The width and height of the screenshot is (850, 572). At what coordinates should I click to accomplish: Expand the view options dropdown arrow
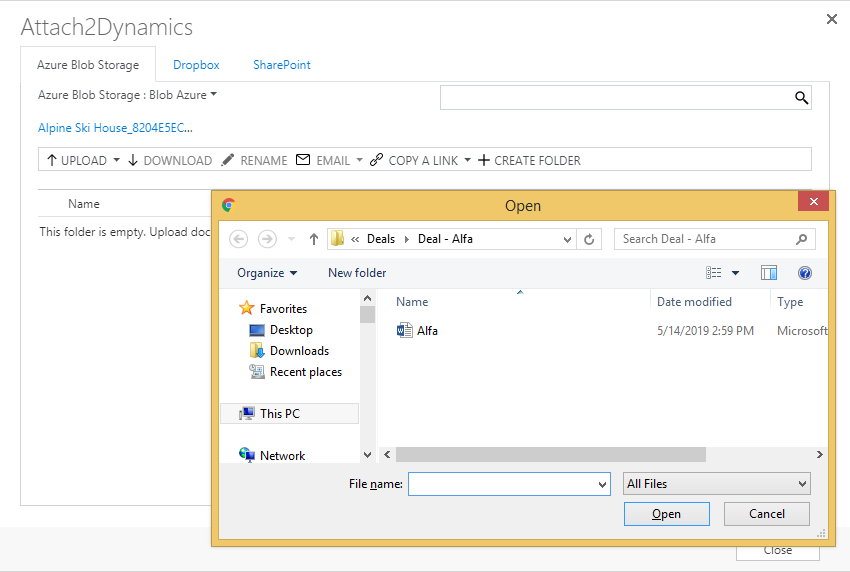tap(736, 273)
